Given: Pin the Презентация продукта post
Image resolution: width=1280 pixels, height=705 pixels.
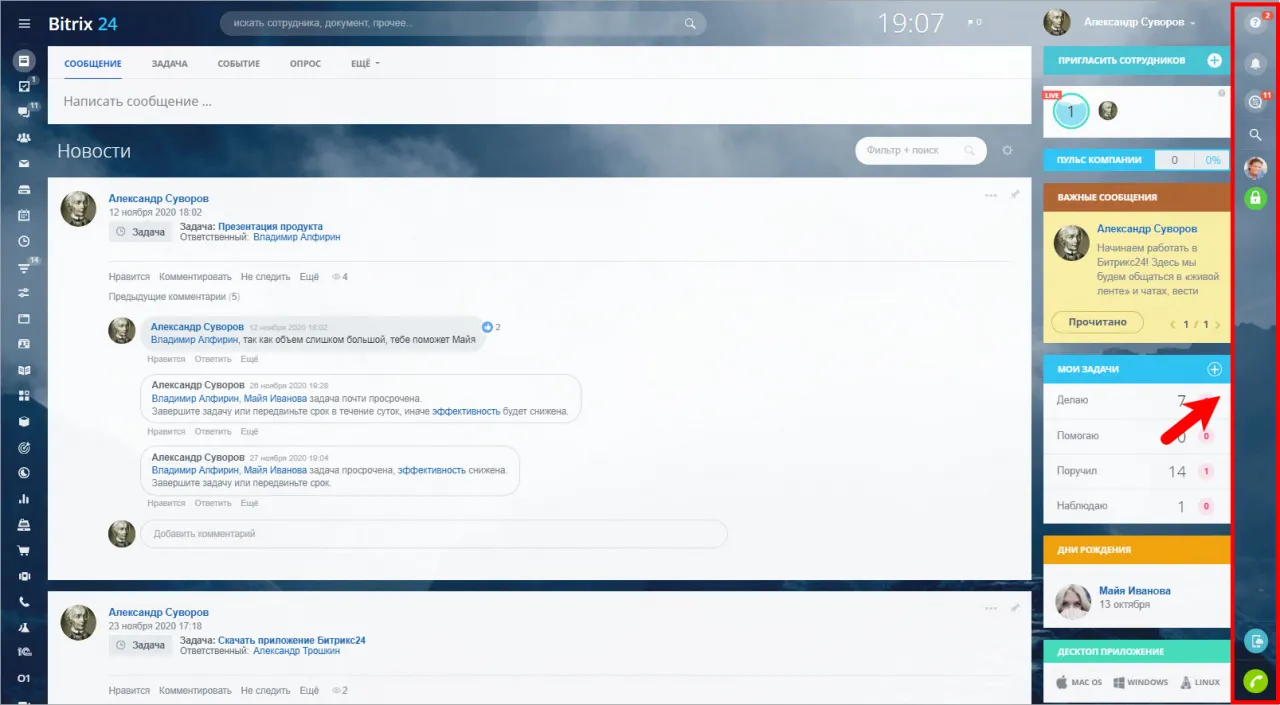Looking at the screenshot, I should coord(1015,195).
